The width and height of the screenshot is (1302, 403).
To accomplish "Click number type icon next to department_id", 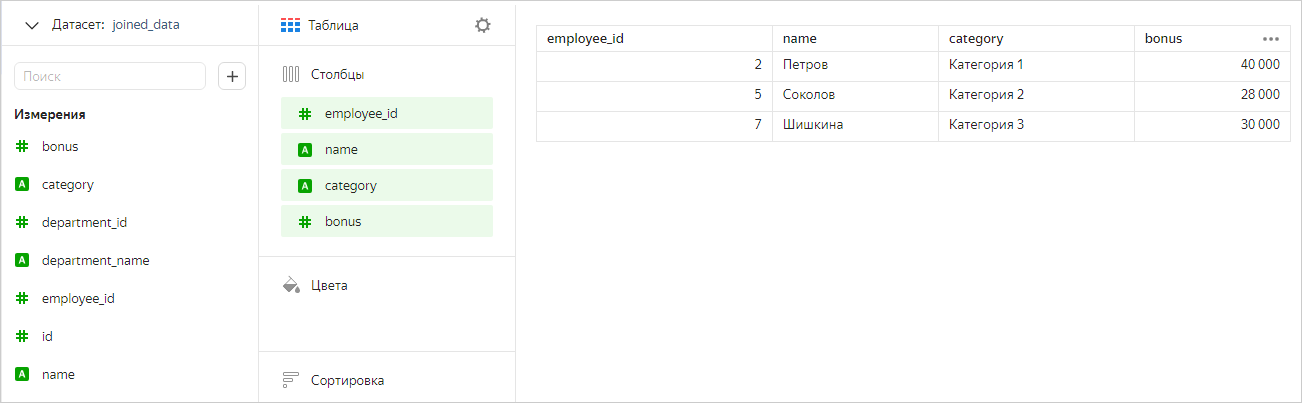I will point(22,222).
